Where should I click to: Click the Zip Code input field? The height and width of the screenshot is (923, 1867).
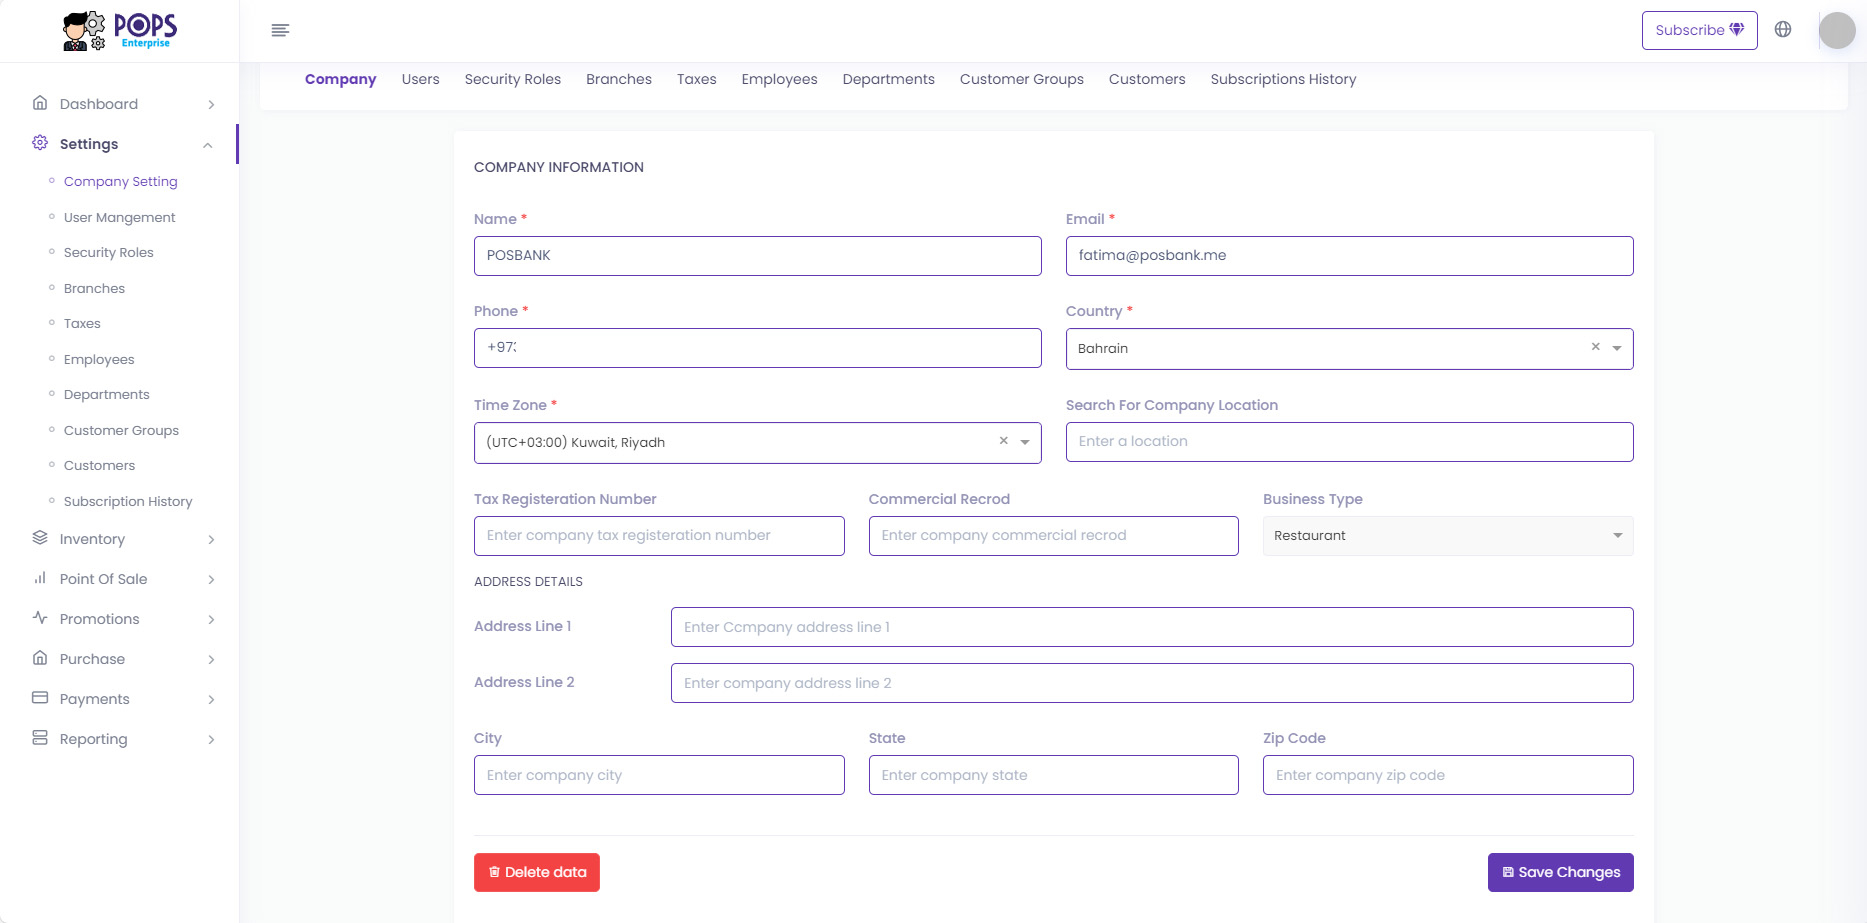pyautogui.click(x=1448, y=775)
